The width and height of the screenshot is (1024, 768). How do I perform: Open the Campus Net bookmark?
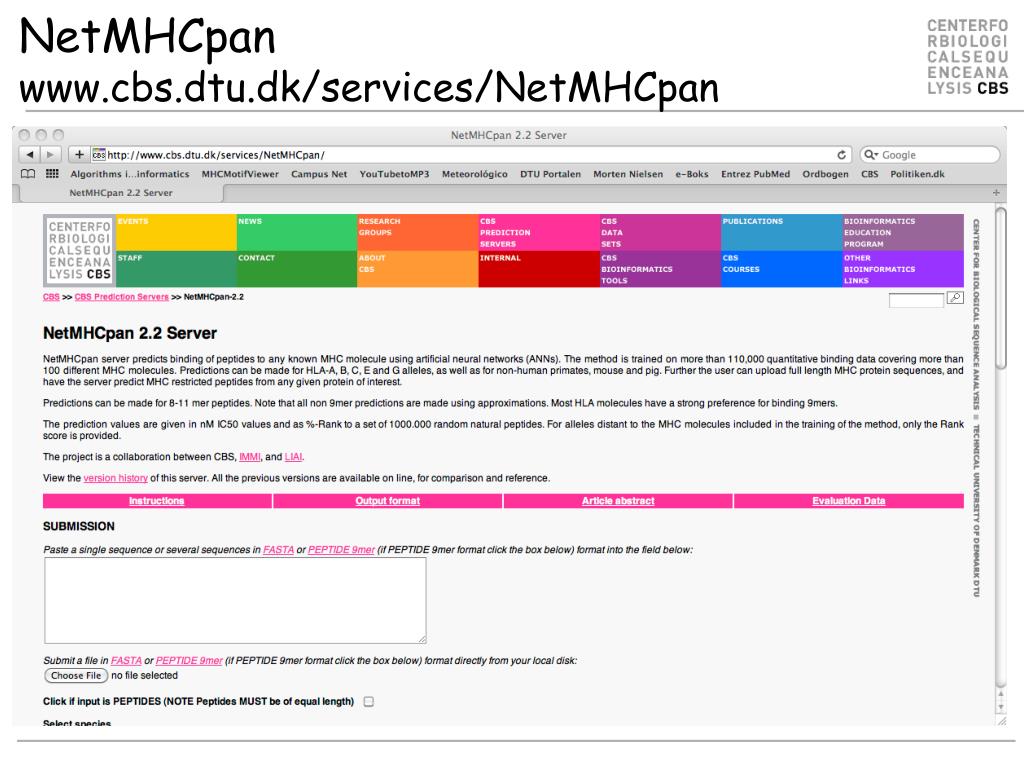[x=319, y=174]
